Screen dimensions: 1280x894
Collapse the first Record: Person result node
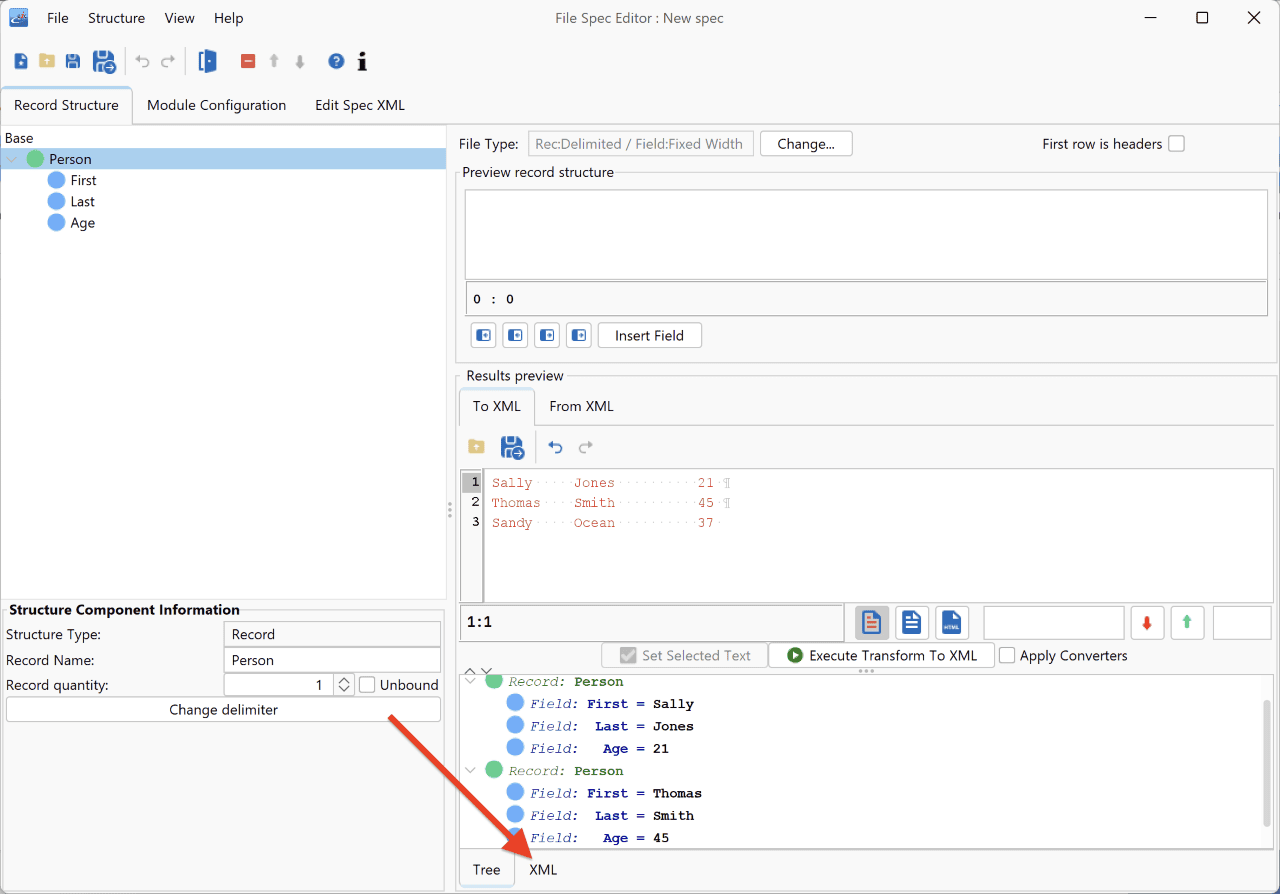click(470, 681)
